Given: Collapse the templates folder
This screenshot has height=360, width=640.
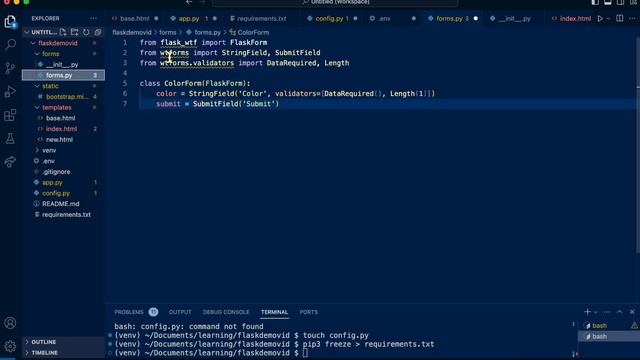Looking at the screenshot, I should (x=37, y=107).
